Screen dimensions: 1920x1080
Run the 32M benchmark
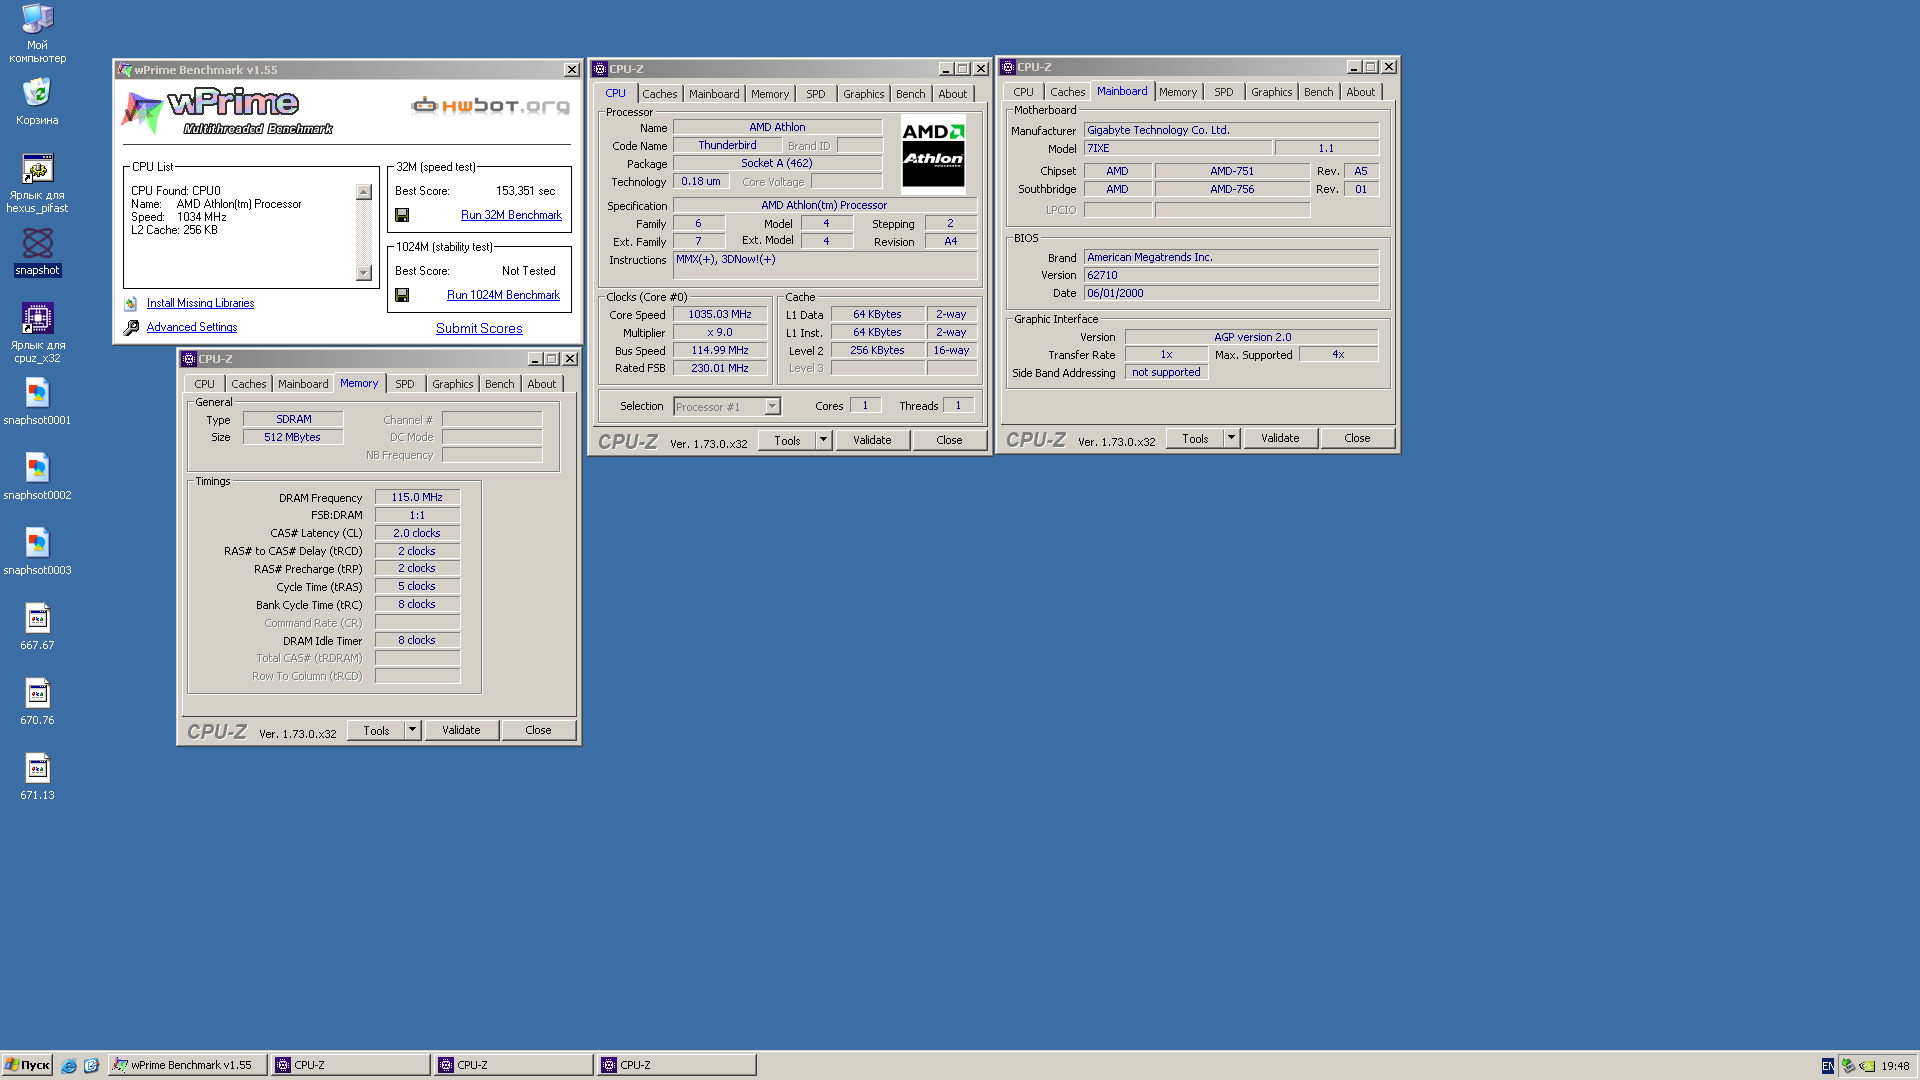511,215
